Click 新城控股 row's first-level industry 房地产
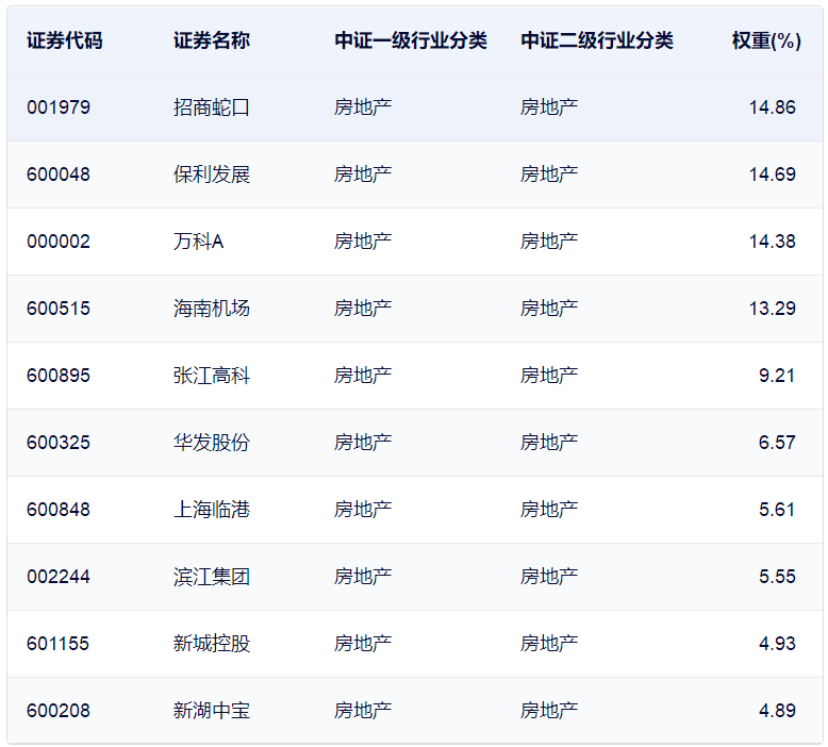The height and width of the screenshot is (747, 828). click(x=363, y=644)
